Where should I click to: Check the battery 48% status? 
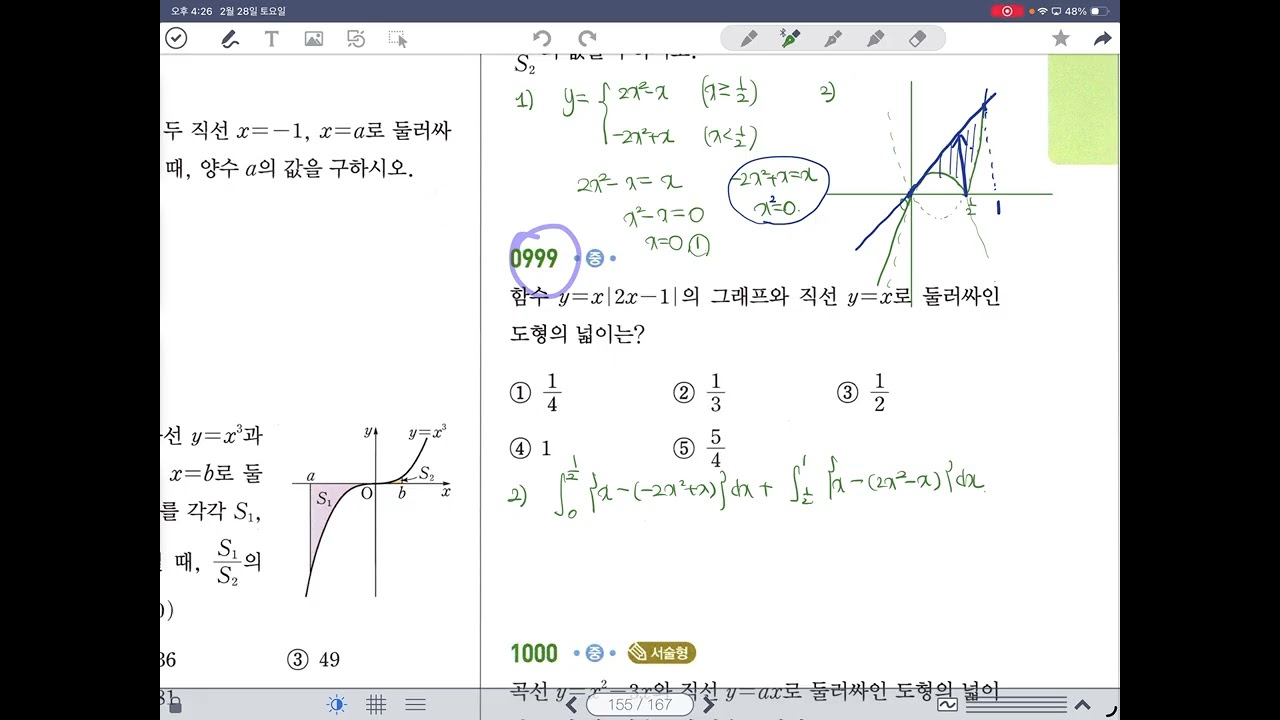coord(1088,11)
